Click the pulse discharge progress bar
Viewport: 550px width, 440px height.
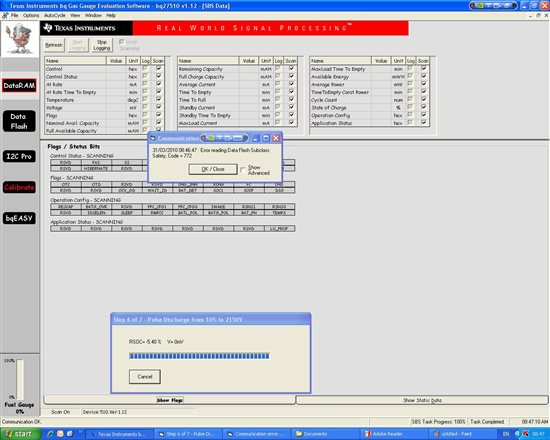[x=199, y=356]
